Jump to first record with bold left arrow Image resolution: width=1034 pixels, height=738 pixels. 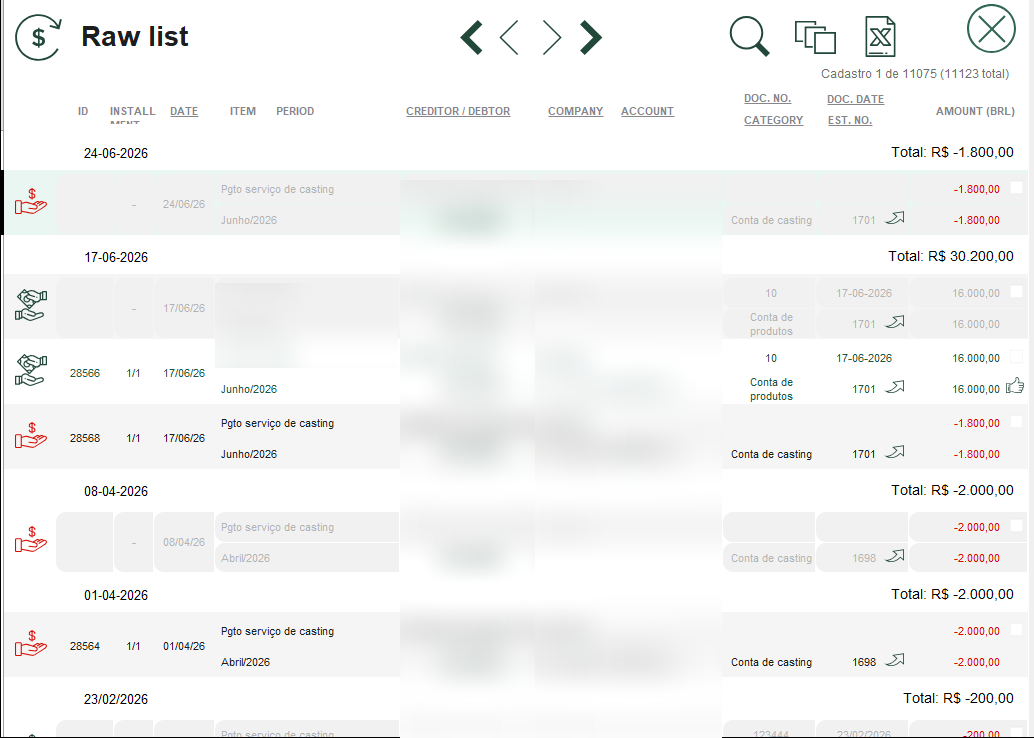pyautogui.click(x=471, y=37)
